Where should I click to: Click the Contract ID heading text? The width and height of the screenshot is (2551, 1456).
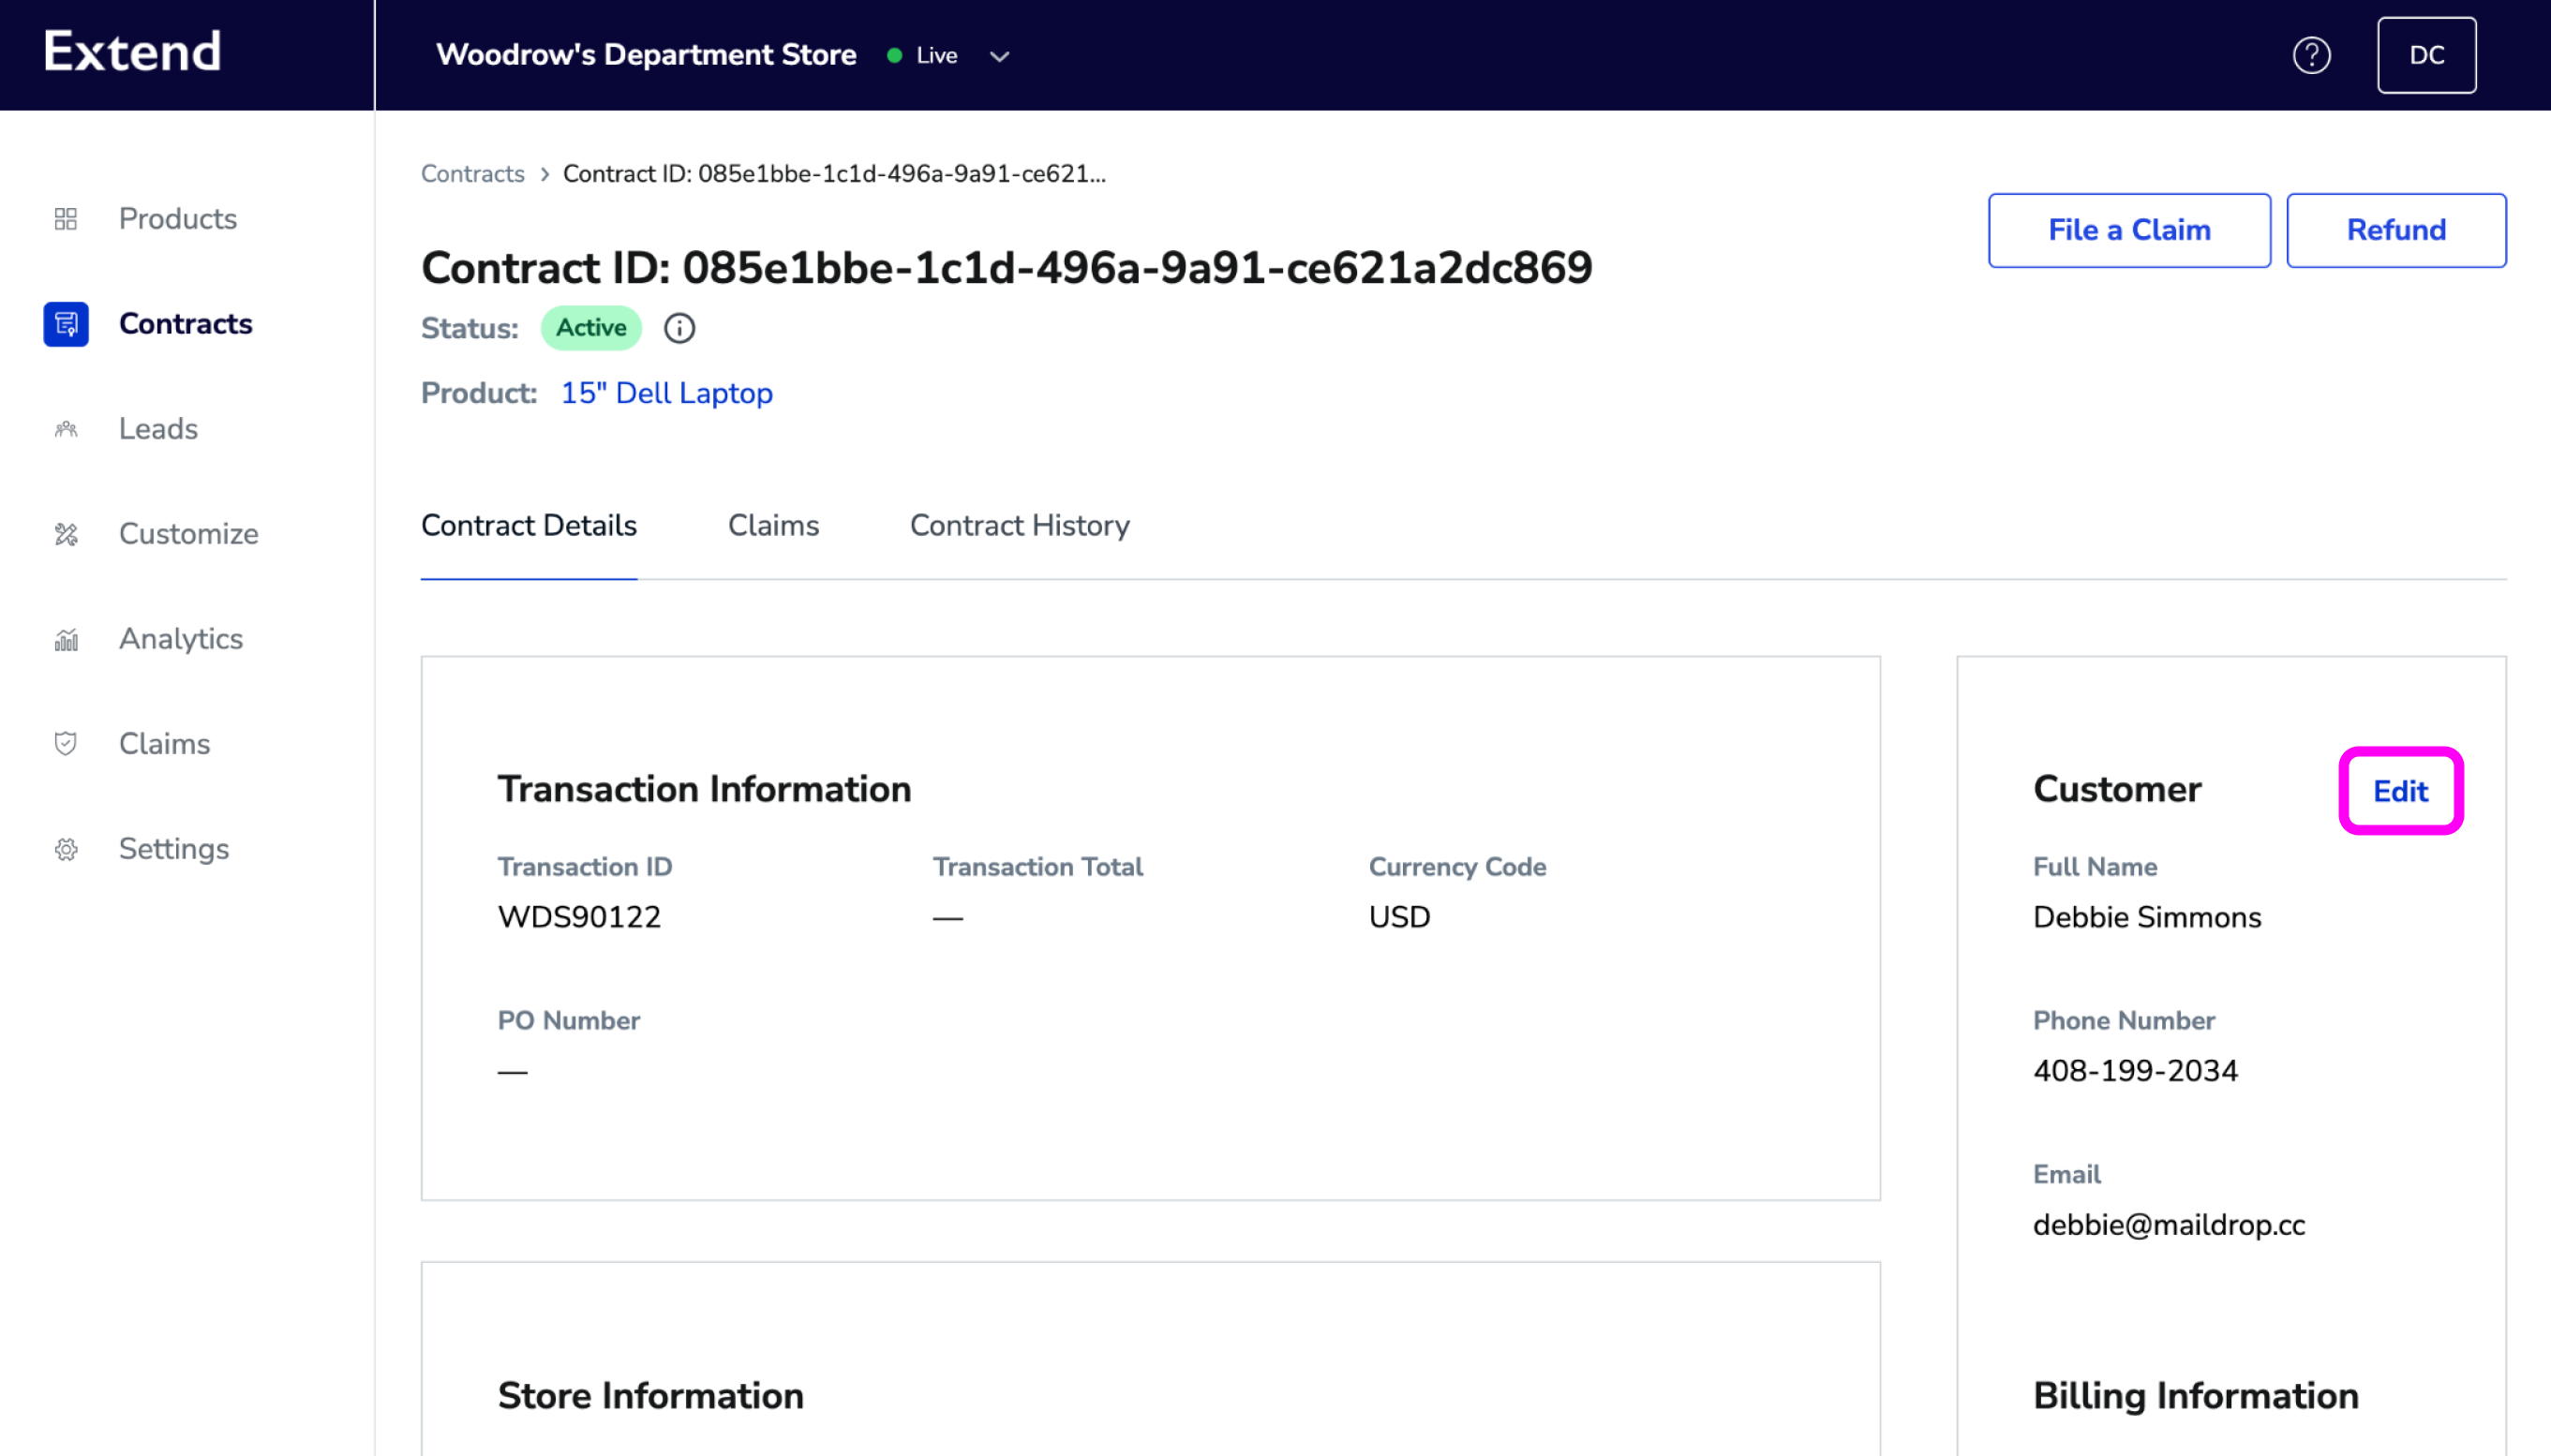[1006, 268]
